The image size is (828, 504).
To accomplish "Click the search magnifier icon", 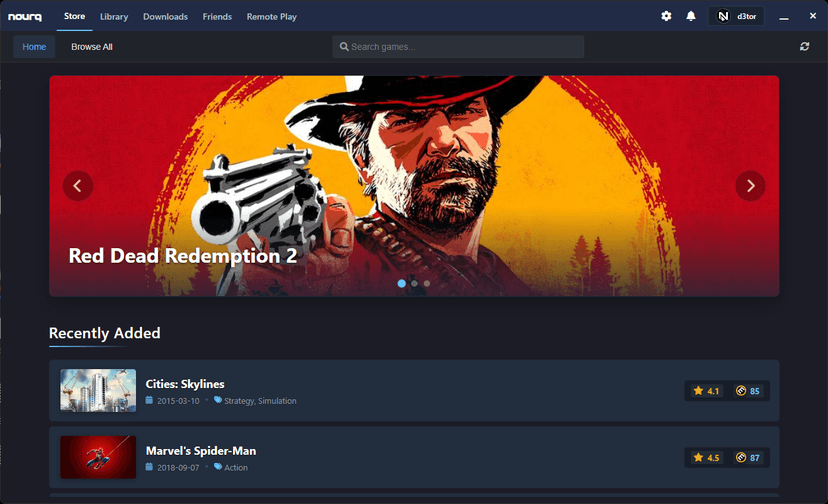I will click(344, 46).
